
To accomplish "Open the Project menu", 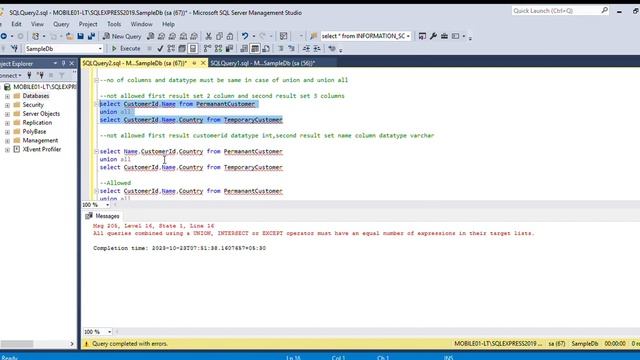I will (x=88, y=24).
